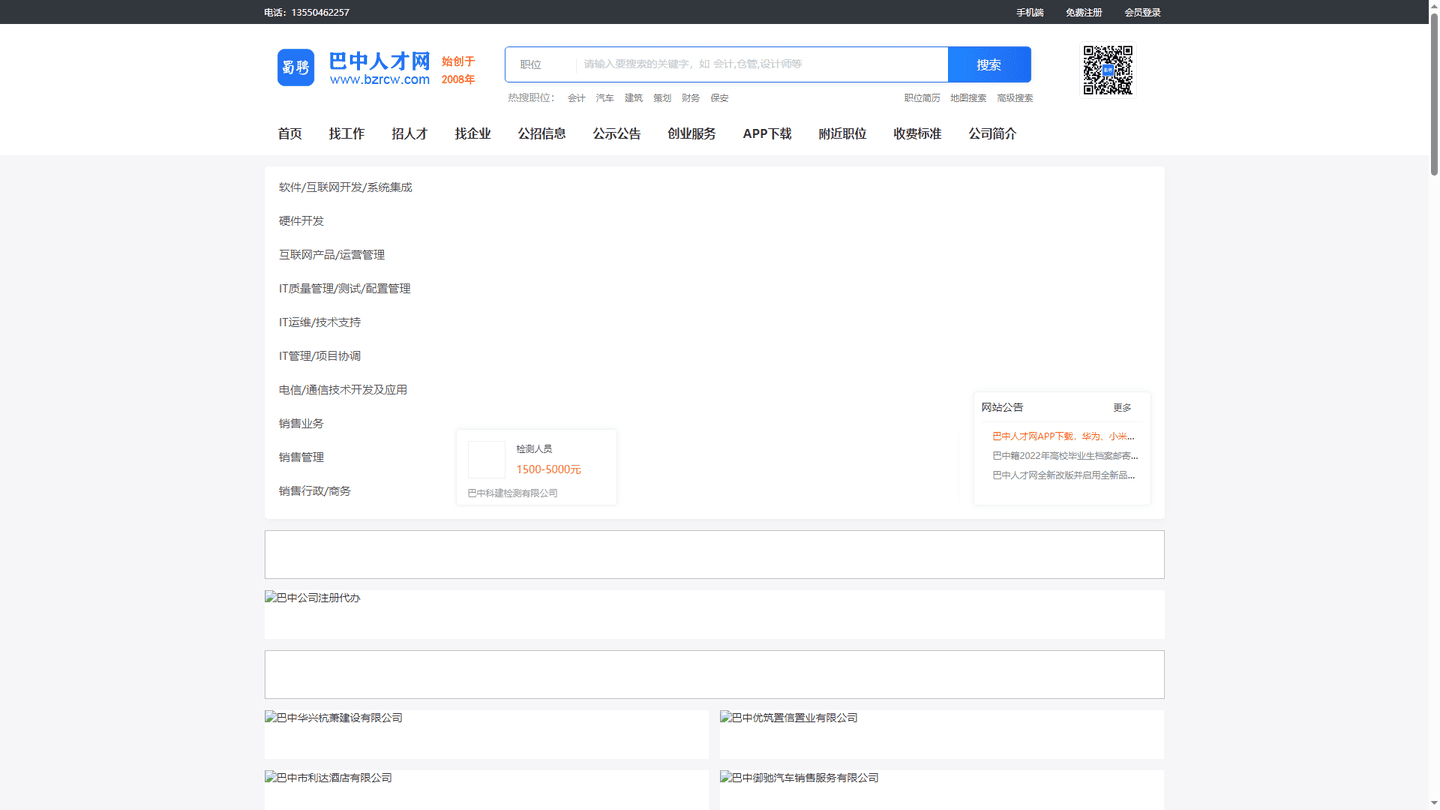This screenshot has height=810, width=1440.
Task: Click the scrollbar down arrow
Action: pos(1434,804)
